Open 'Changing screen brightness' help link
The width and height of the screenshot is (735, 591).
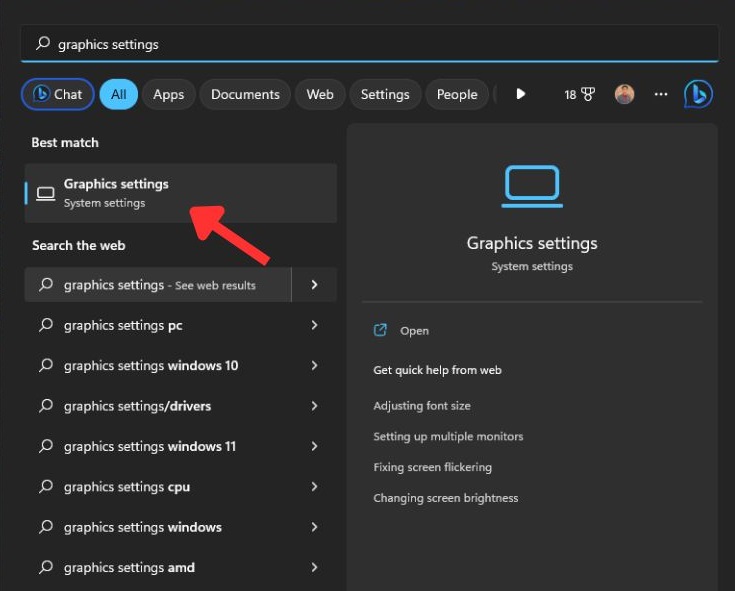[446, 498]
